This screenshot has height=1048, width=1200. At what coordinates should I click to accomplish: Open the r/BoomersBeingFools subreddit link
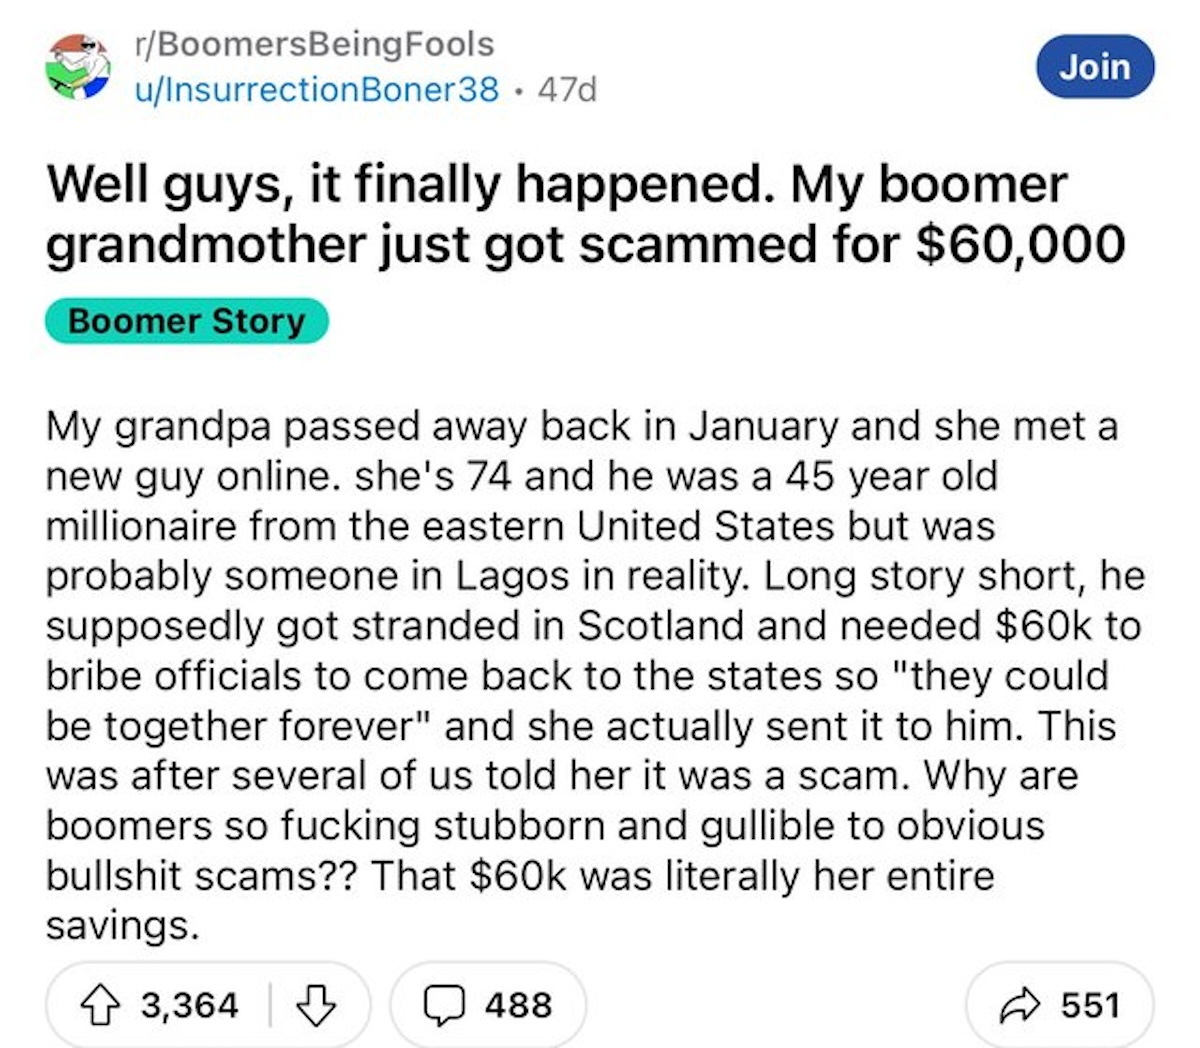pos(314,44)
